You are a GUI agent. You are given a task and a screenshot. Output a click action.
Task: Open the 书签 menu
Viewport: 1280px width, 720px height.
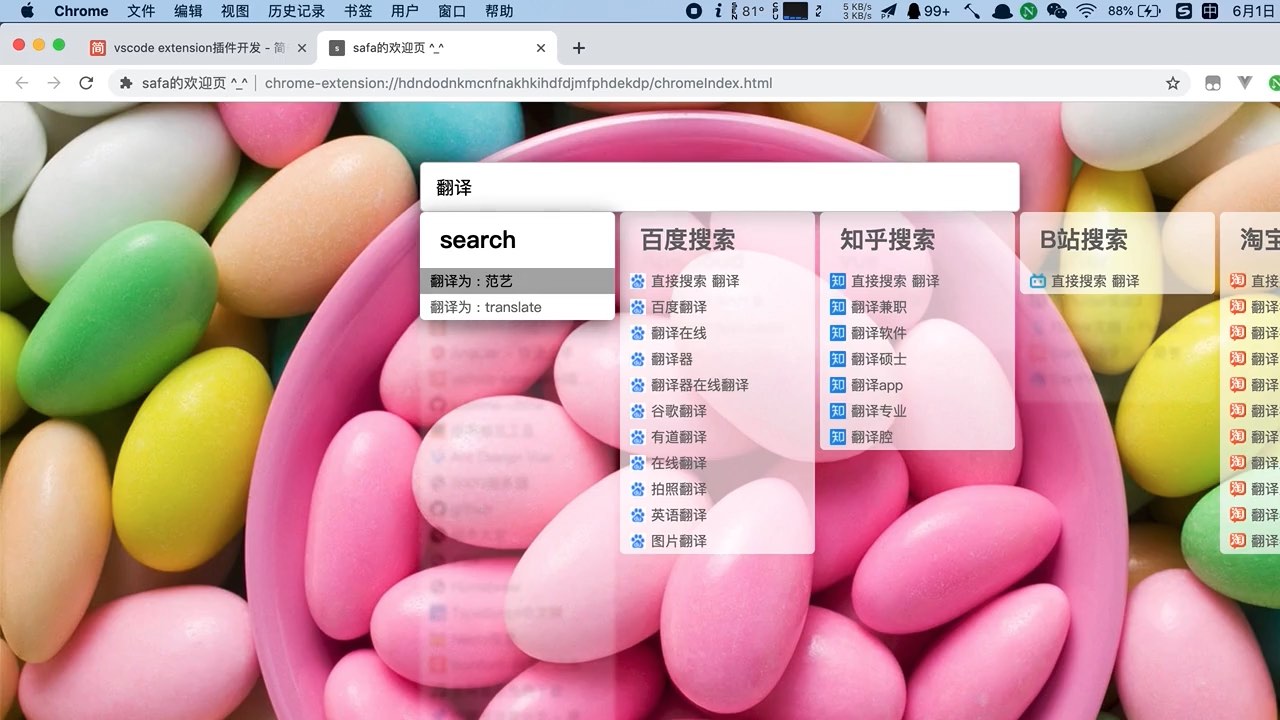pos(358,11)
